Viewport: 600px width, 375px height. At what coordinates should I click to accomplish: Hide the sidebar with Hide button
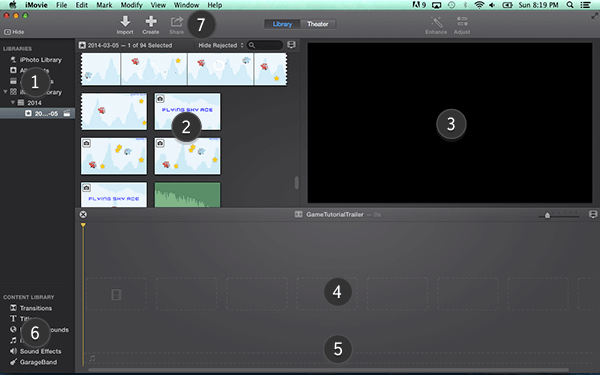(x=14, y=32)
